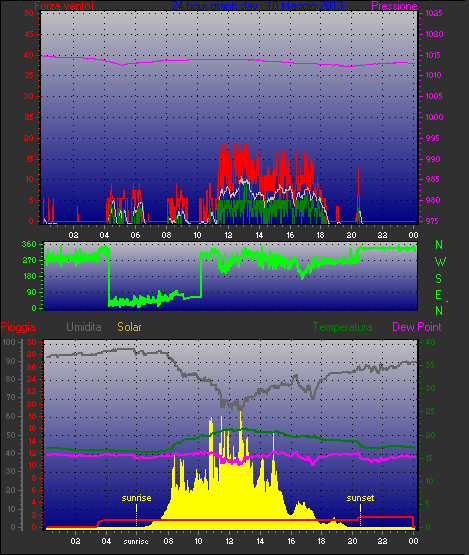This screenshot has width=469, height=555.
Task: Click '45' on the red wind speed axis
Action: [29, 34]
